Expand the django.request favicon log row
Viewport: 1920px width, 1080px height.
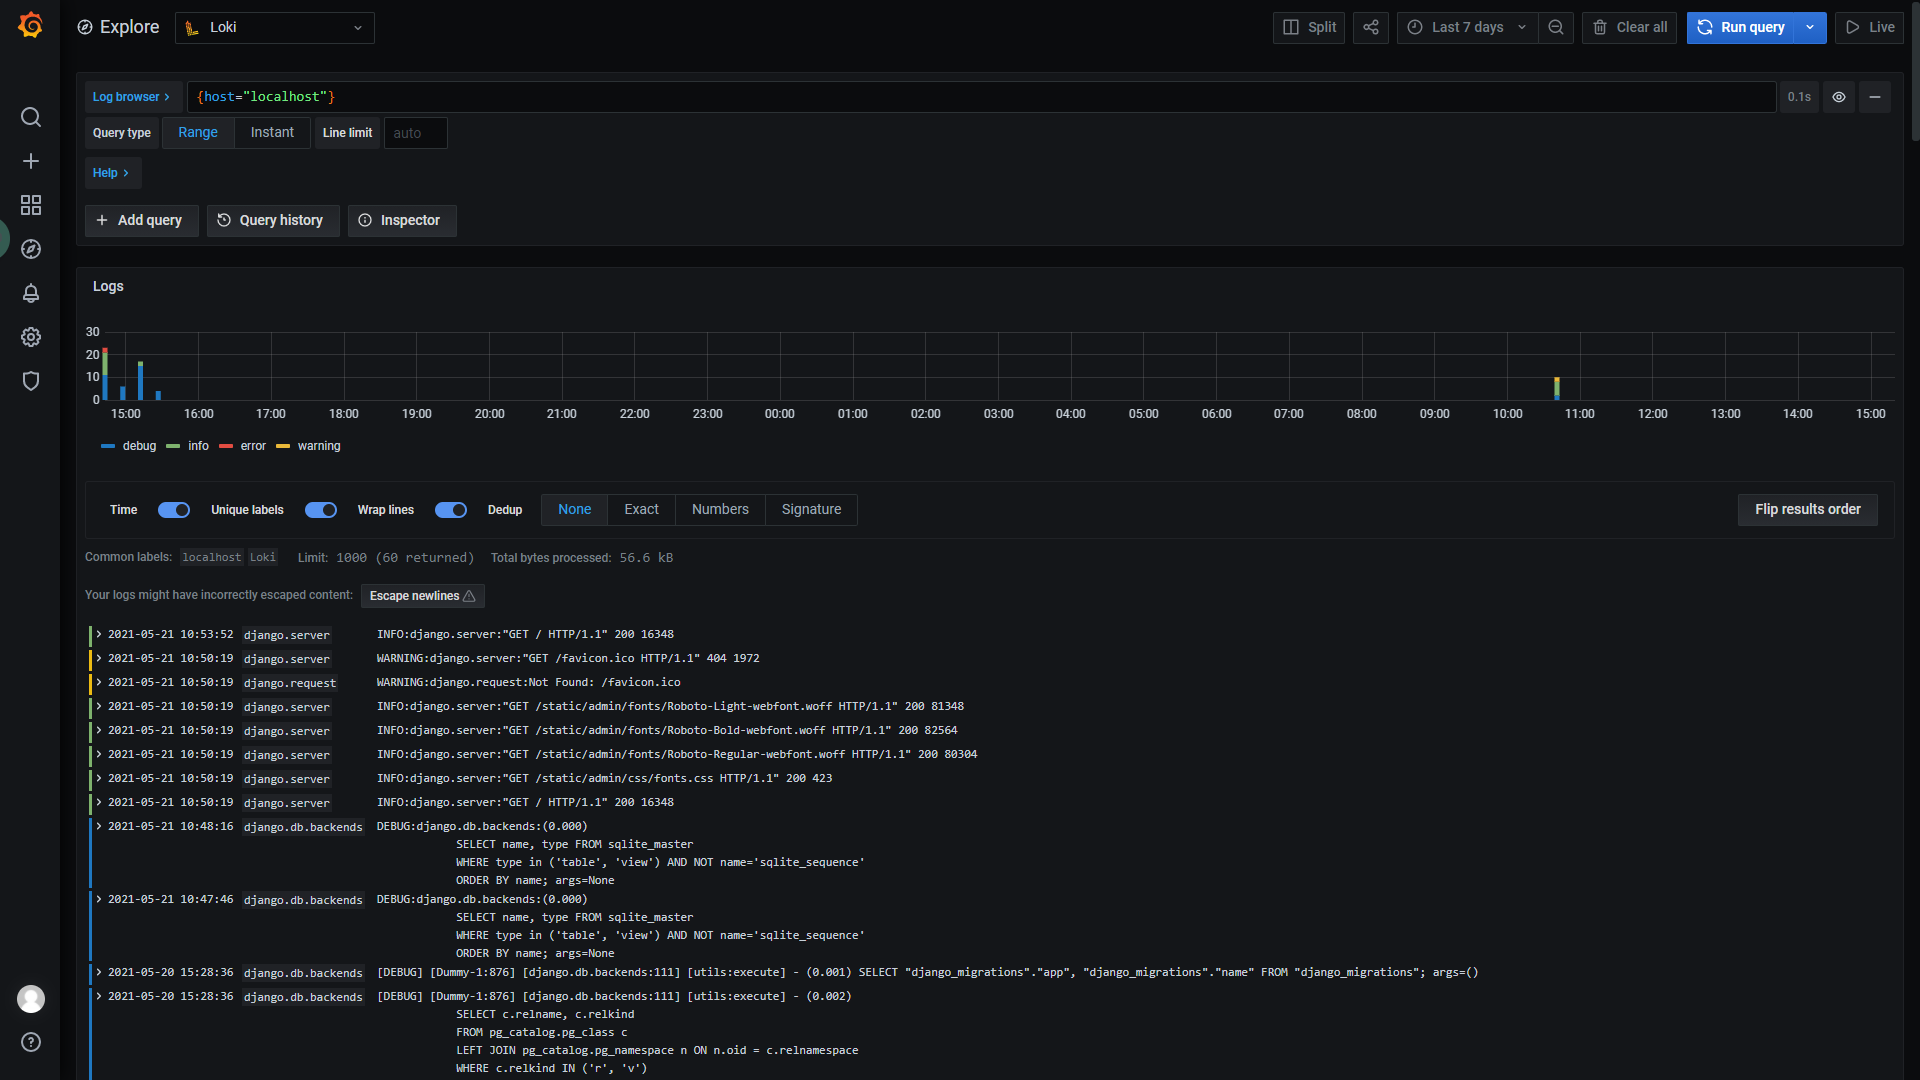click(100, 682)
